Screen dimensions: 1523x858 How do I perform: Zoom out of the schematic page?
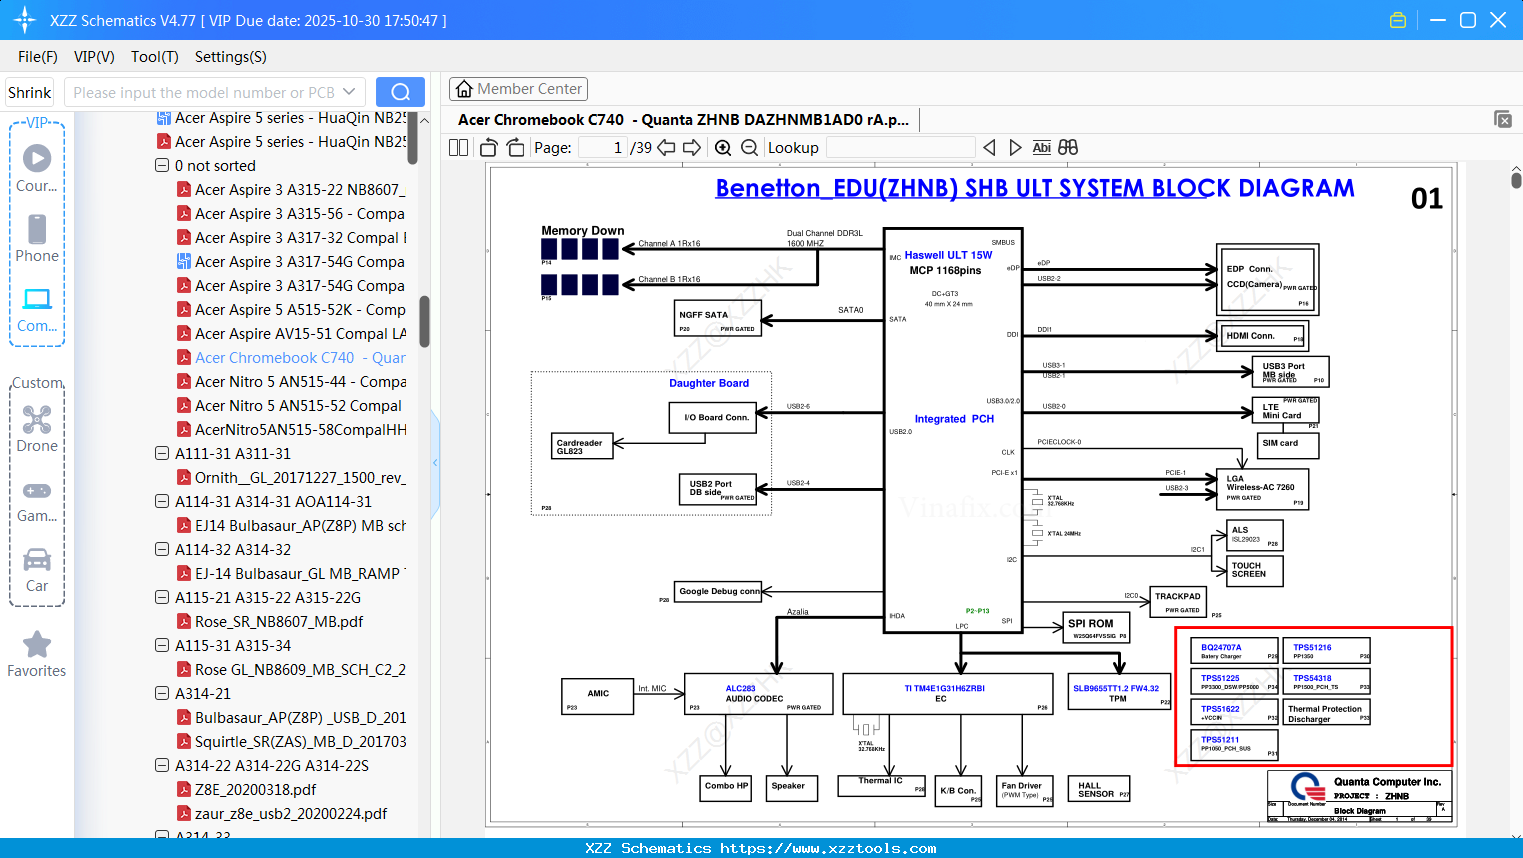click(x=749, y=148)
